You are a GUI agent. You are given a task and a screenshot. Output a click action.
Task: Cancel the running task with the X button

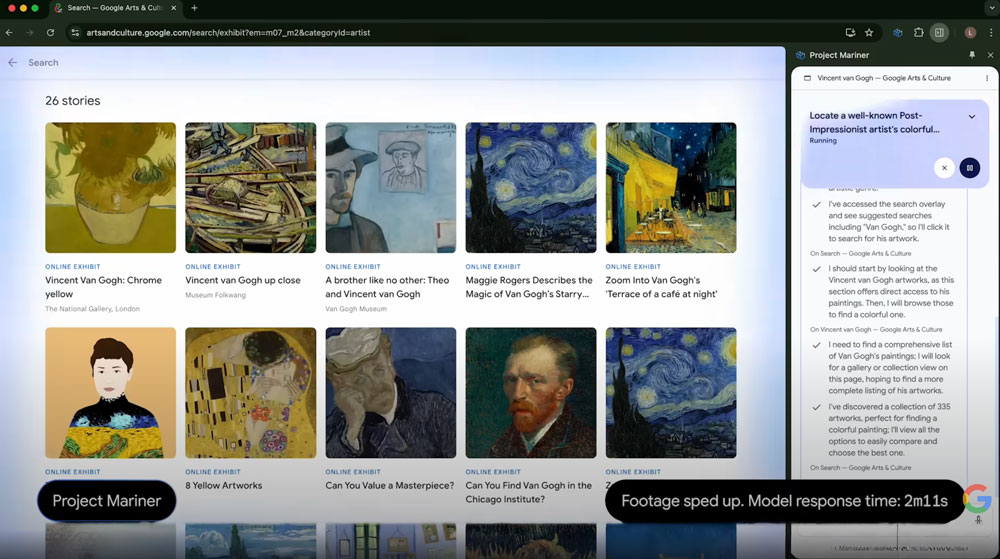(945, 168)
